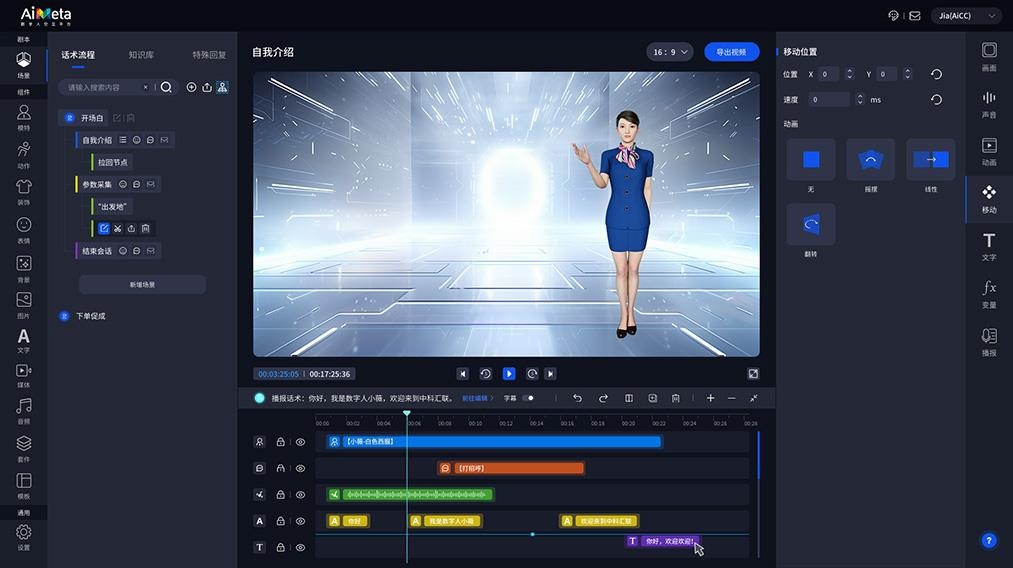Toggle the 字幕 subtitle switch
Screen dimensions: 1013x568
(528, 398)
